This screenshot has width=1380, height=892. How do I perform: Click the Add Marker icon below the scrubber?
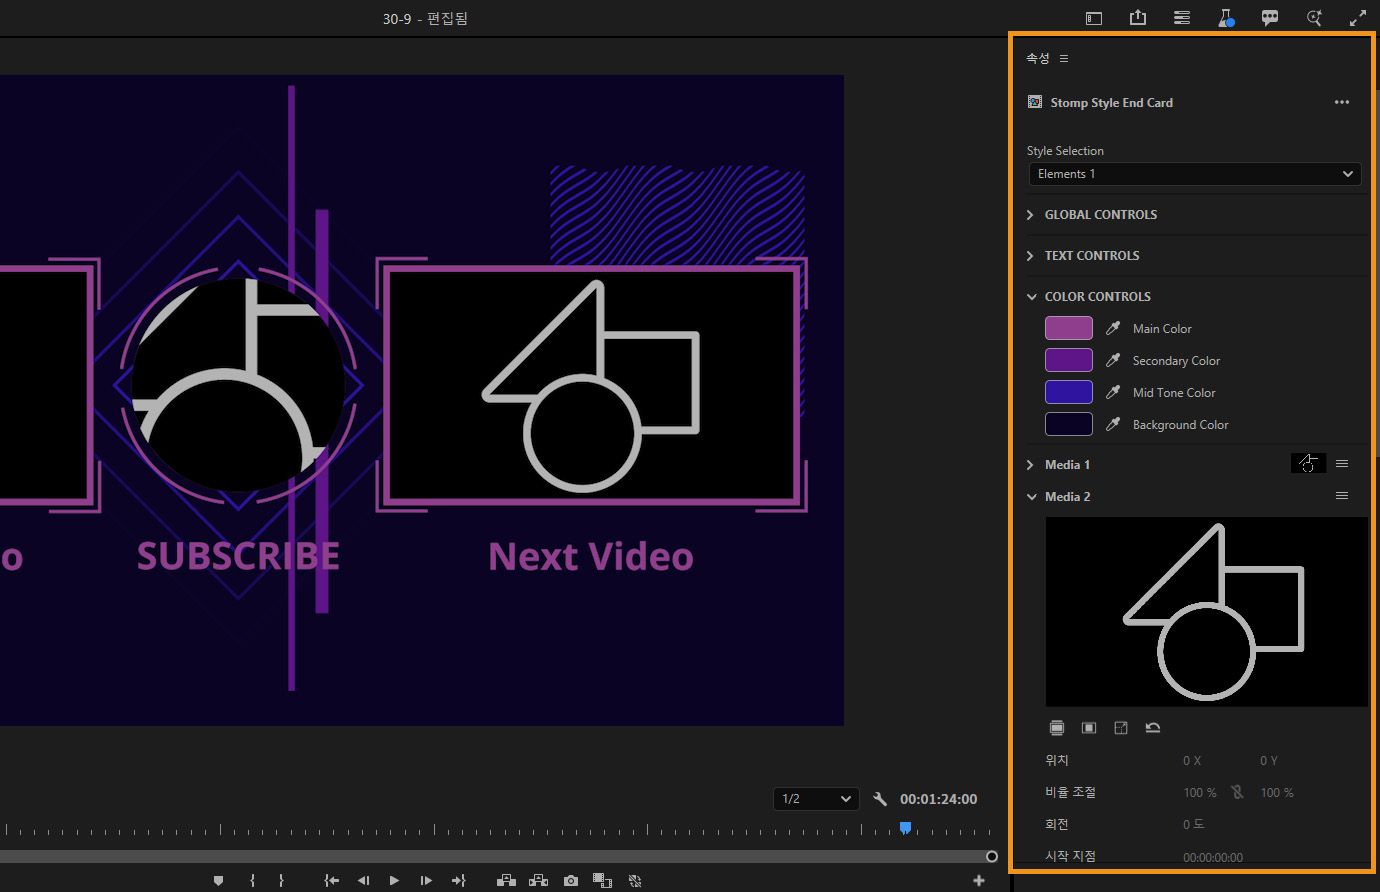click(218, 881)
